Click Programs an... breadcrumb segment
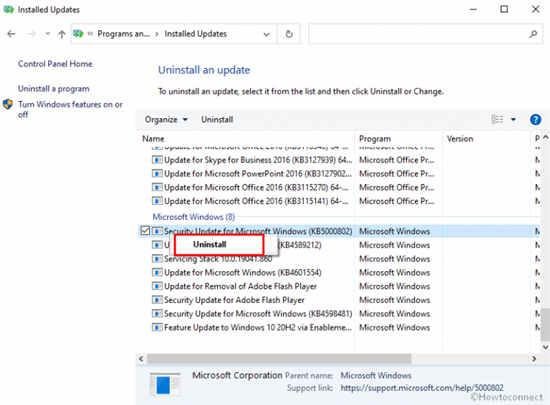 [123, 34]
